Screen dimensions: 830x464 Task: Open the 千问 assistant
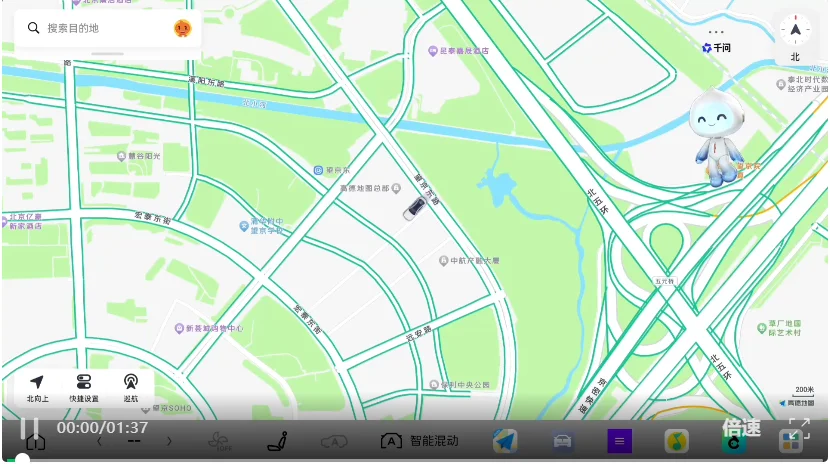tap(716, 48)
